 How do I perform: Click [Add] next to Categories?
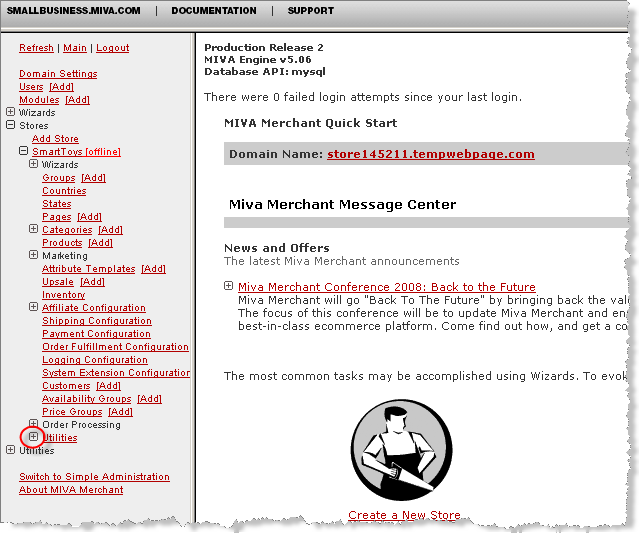(110, 230)
